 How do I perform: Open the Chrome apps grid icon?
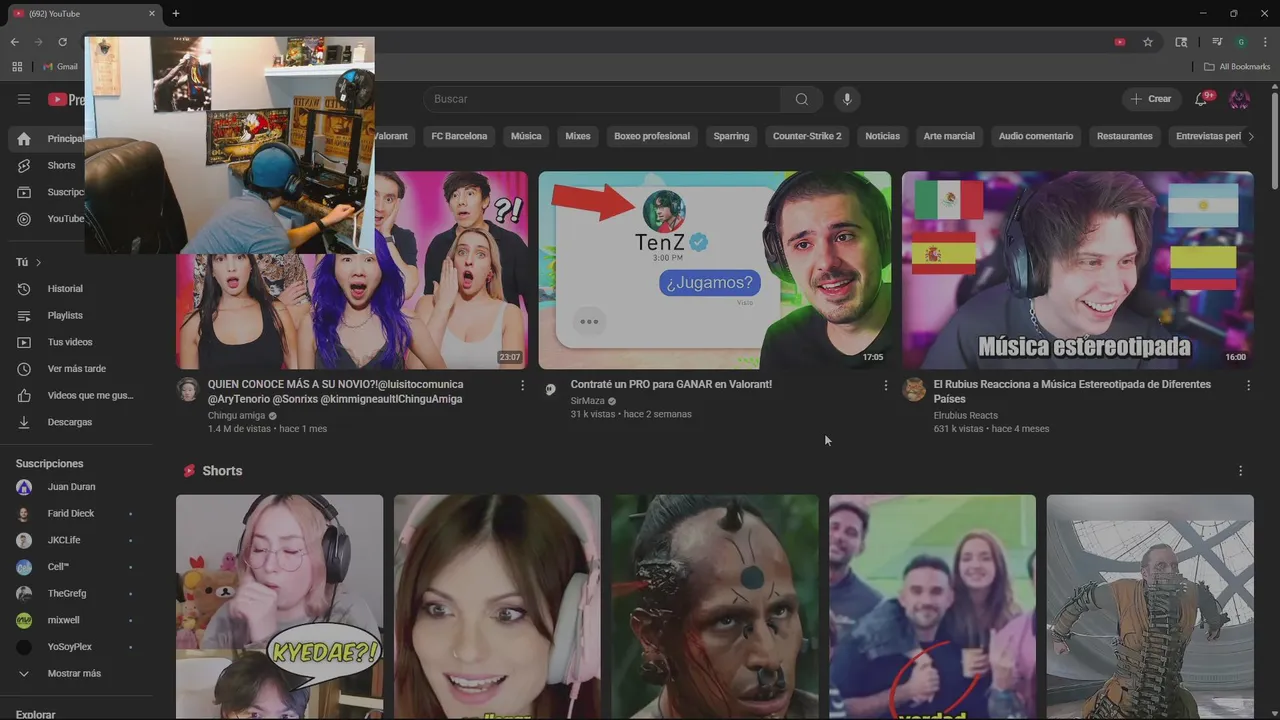point(17,67)
